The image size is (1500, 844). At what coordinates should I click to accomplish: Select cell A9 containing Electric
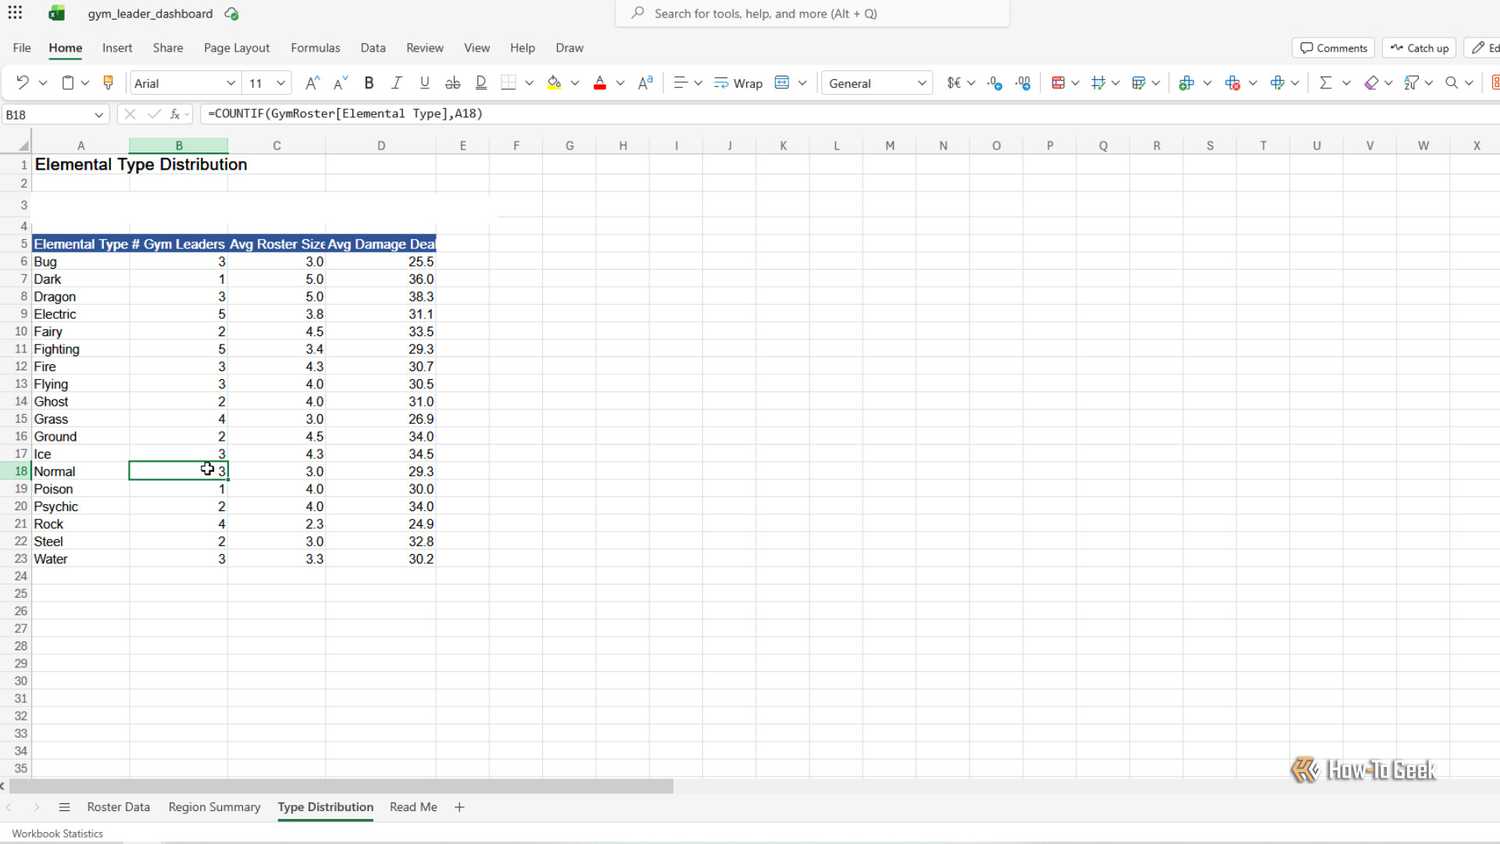[x=81, y=314]
